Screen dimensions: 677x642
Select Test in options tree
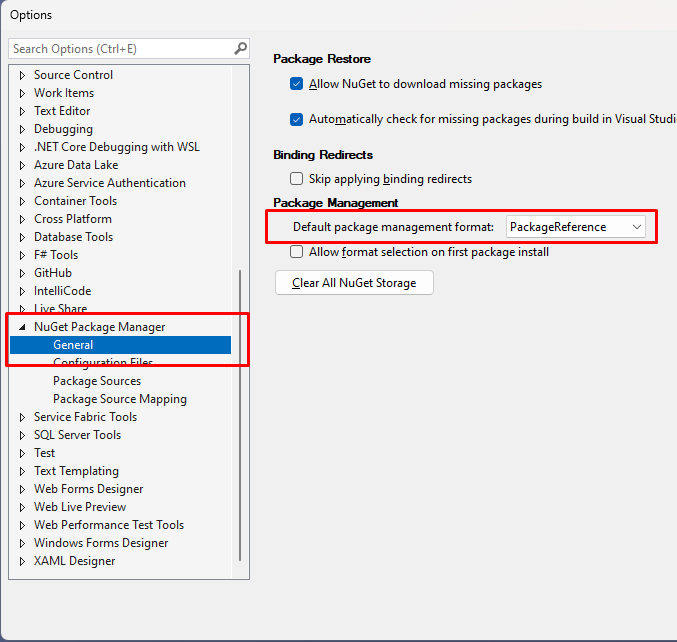point(44,453)
